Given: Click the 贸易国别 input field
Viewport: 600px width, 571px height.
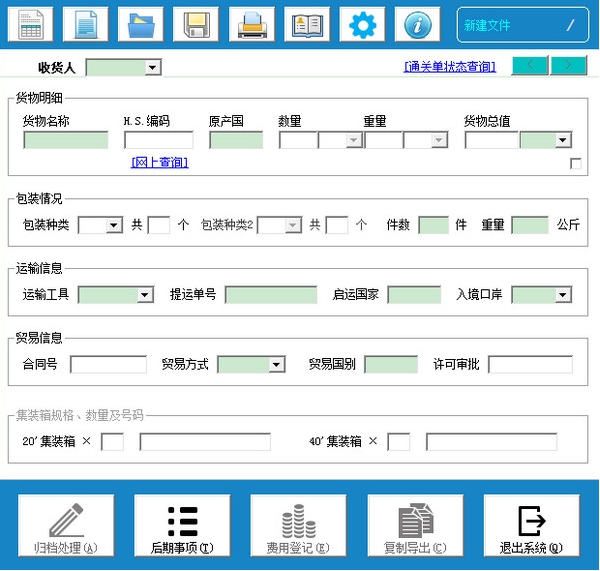Looking at the screenshot, I should [x=391, y=365].
